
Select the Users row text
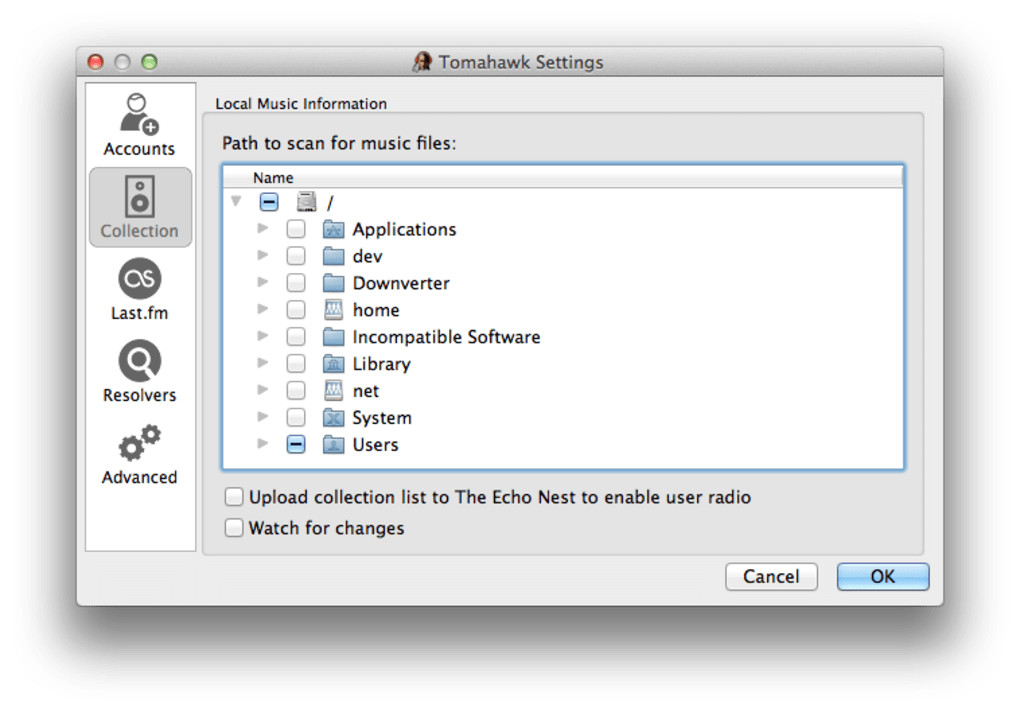click(375, 445)
